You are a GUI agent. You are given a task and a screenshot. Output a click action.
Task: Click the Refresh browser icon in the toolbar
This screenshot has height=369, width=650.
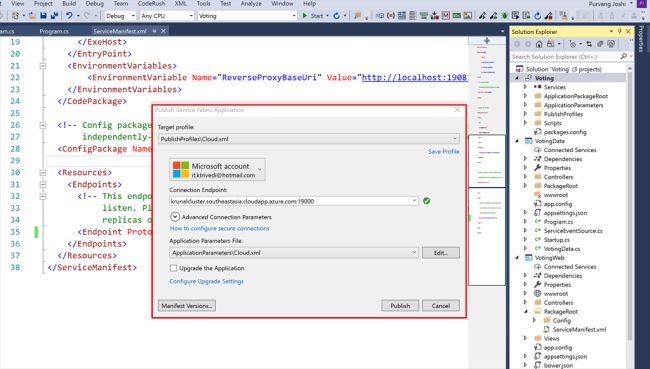tap(336, 16)
